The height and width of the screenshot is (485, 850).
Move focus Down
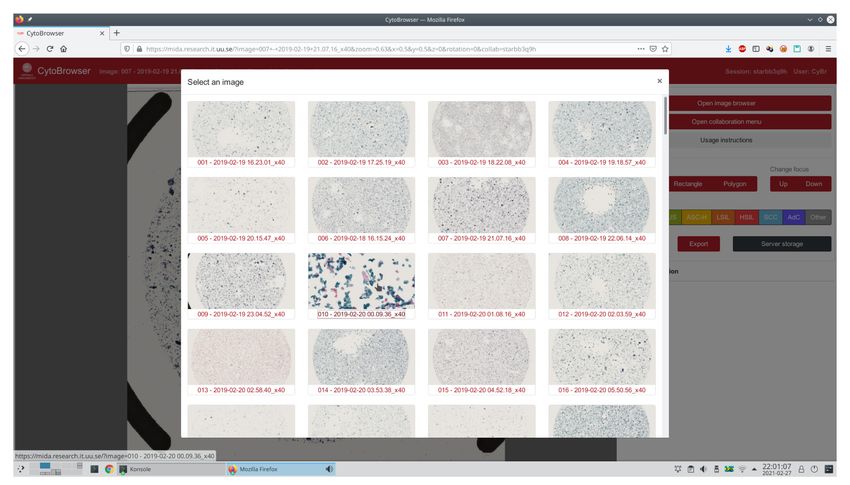point(814,184)
